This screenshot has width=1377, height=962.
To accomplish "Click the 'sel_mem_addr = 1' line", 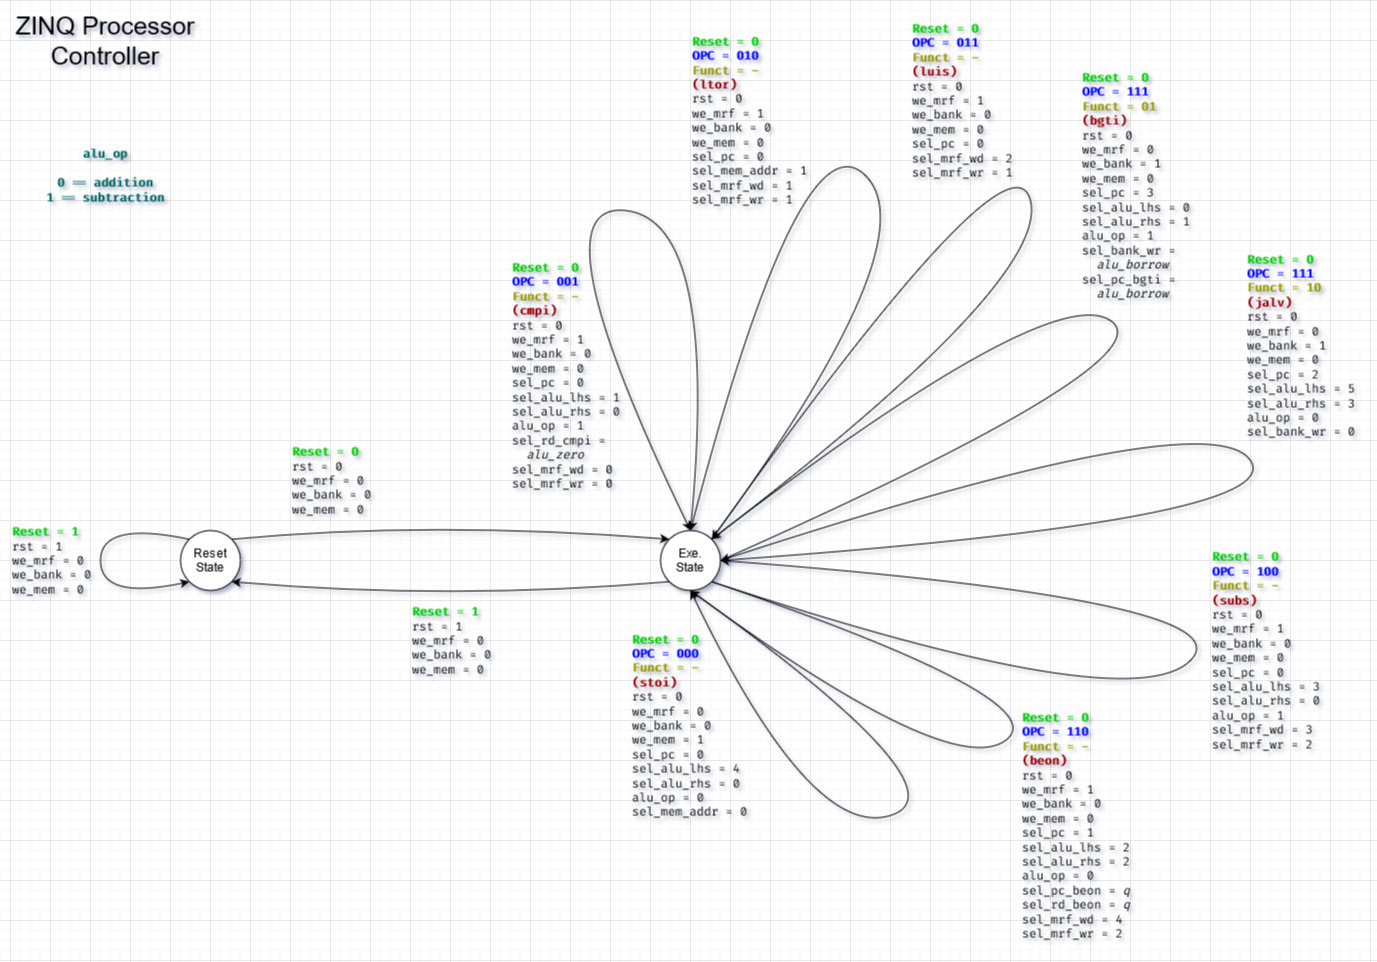I will [x=750, y=171].
